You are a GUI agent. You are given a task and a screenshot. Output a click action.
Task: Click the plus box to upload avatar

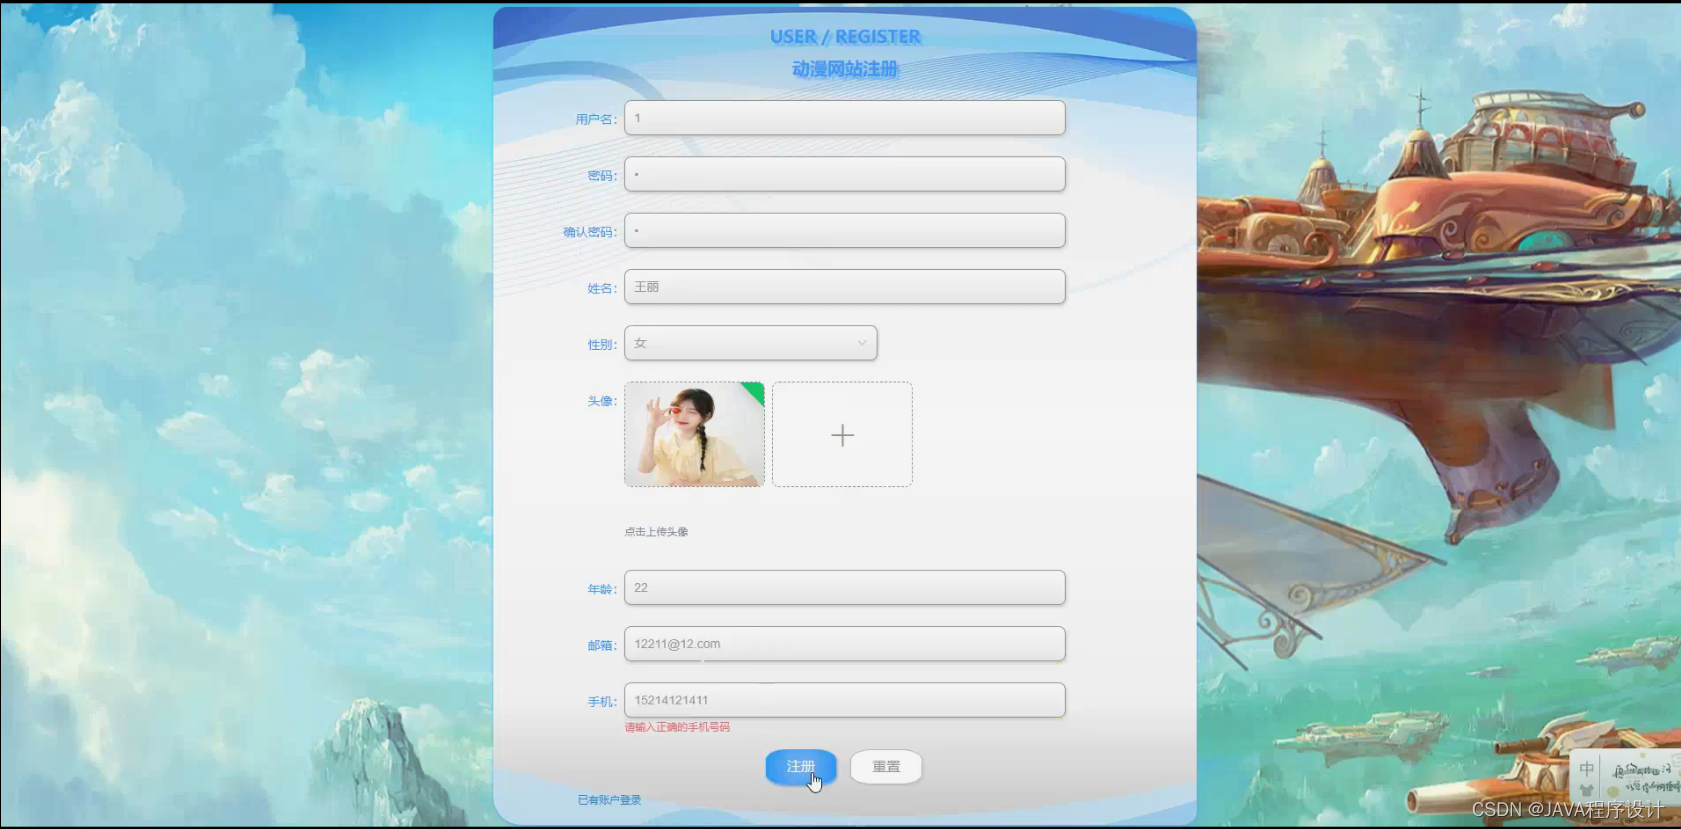pos(842,434)
